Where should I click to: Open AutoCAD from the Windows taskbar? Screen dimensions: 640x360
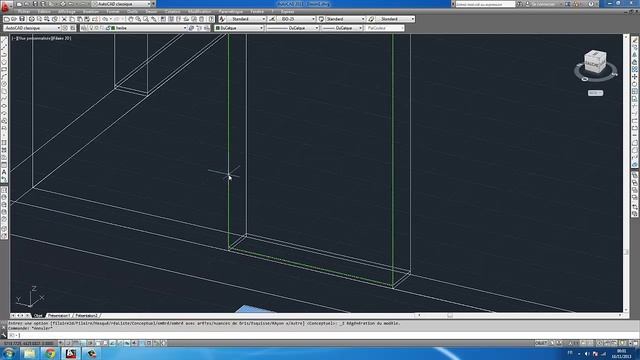pos(71,353)
